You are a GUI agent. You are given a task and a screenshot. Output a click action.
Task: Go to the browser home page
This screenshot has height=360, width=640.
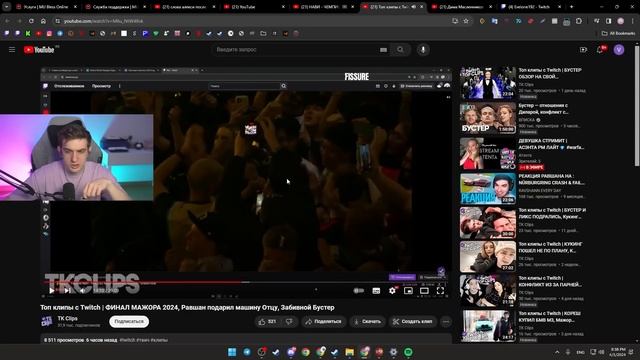pyautogui.click(x=43, y=21)
